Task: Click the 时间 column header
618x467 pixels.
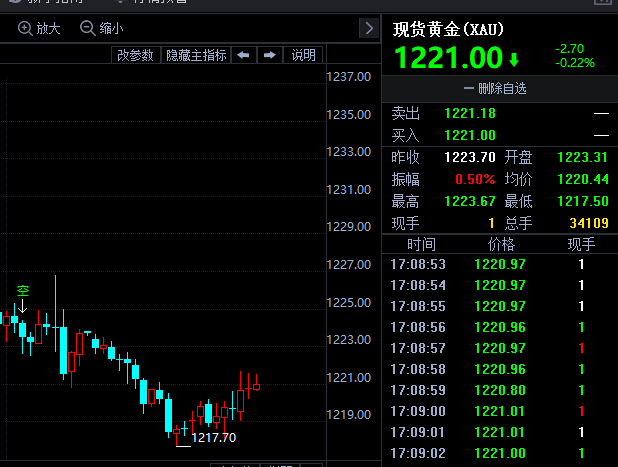Action: click(421, 245)
